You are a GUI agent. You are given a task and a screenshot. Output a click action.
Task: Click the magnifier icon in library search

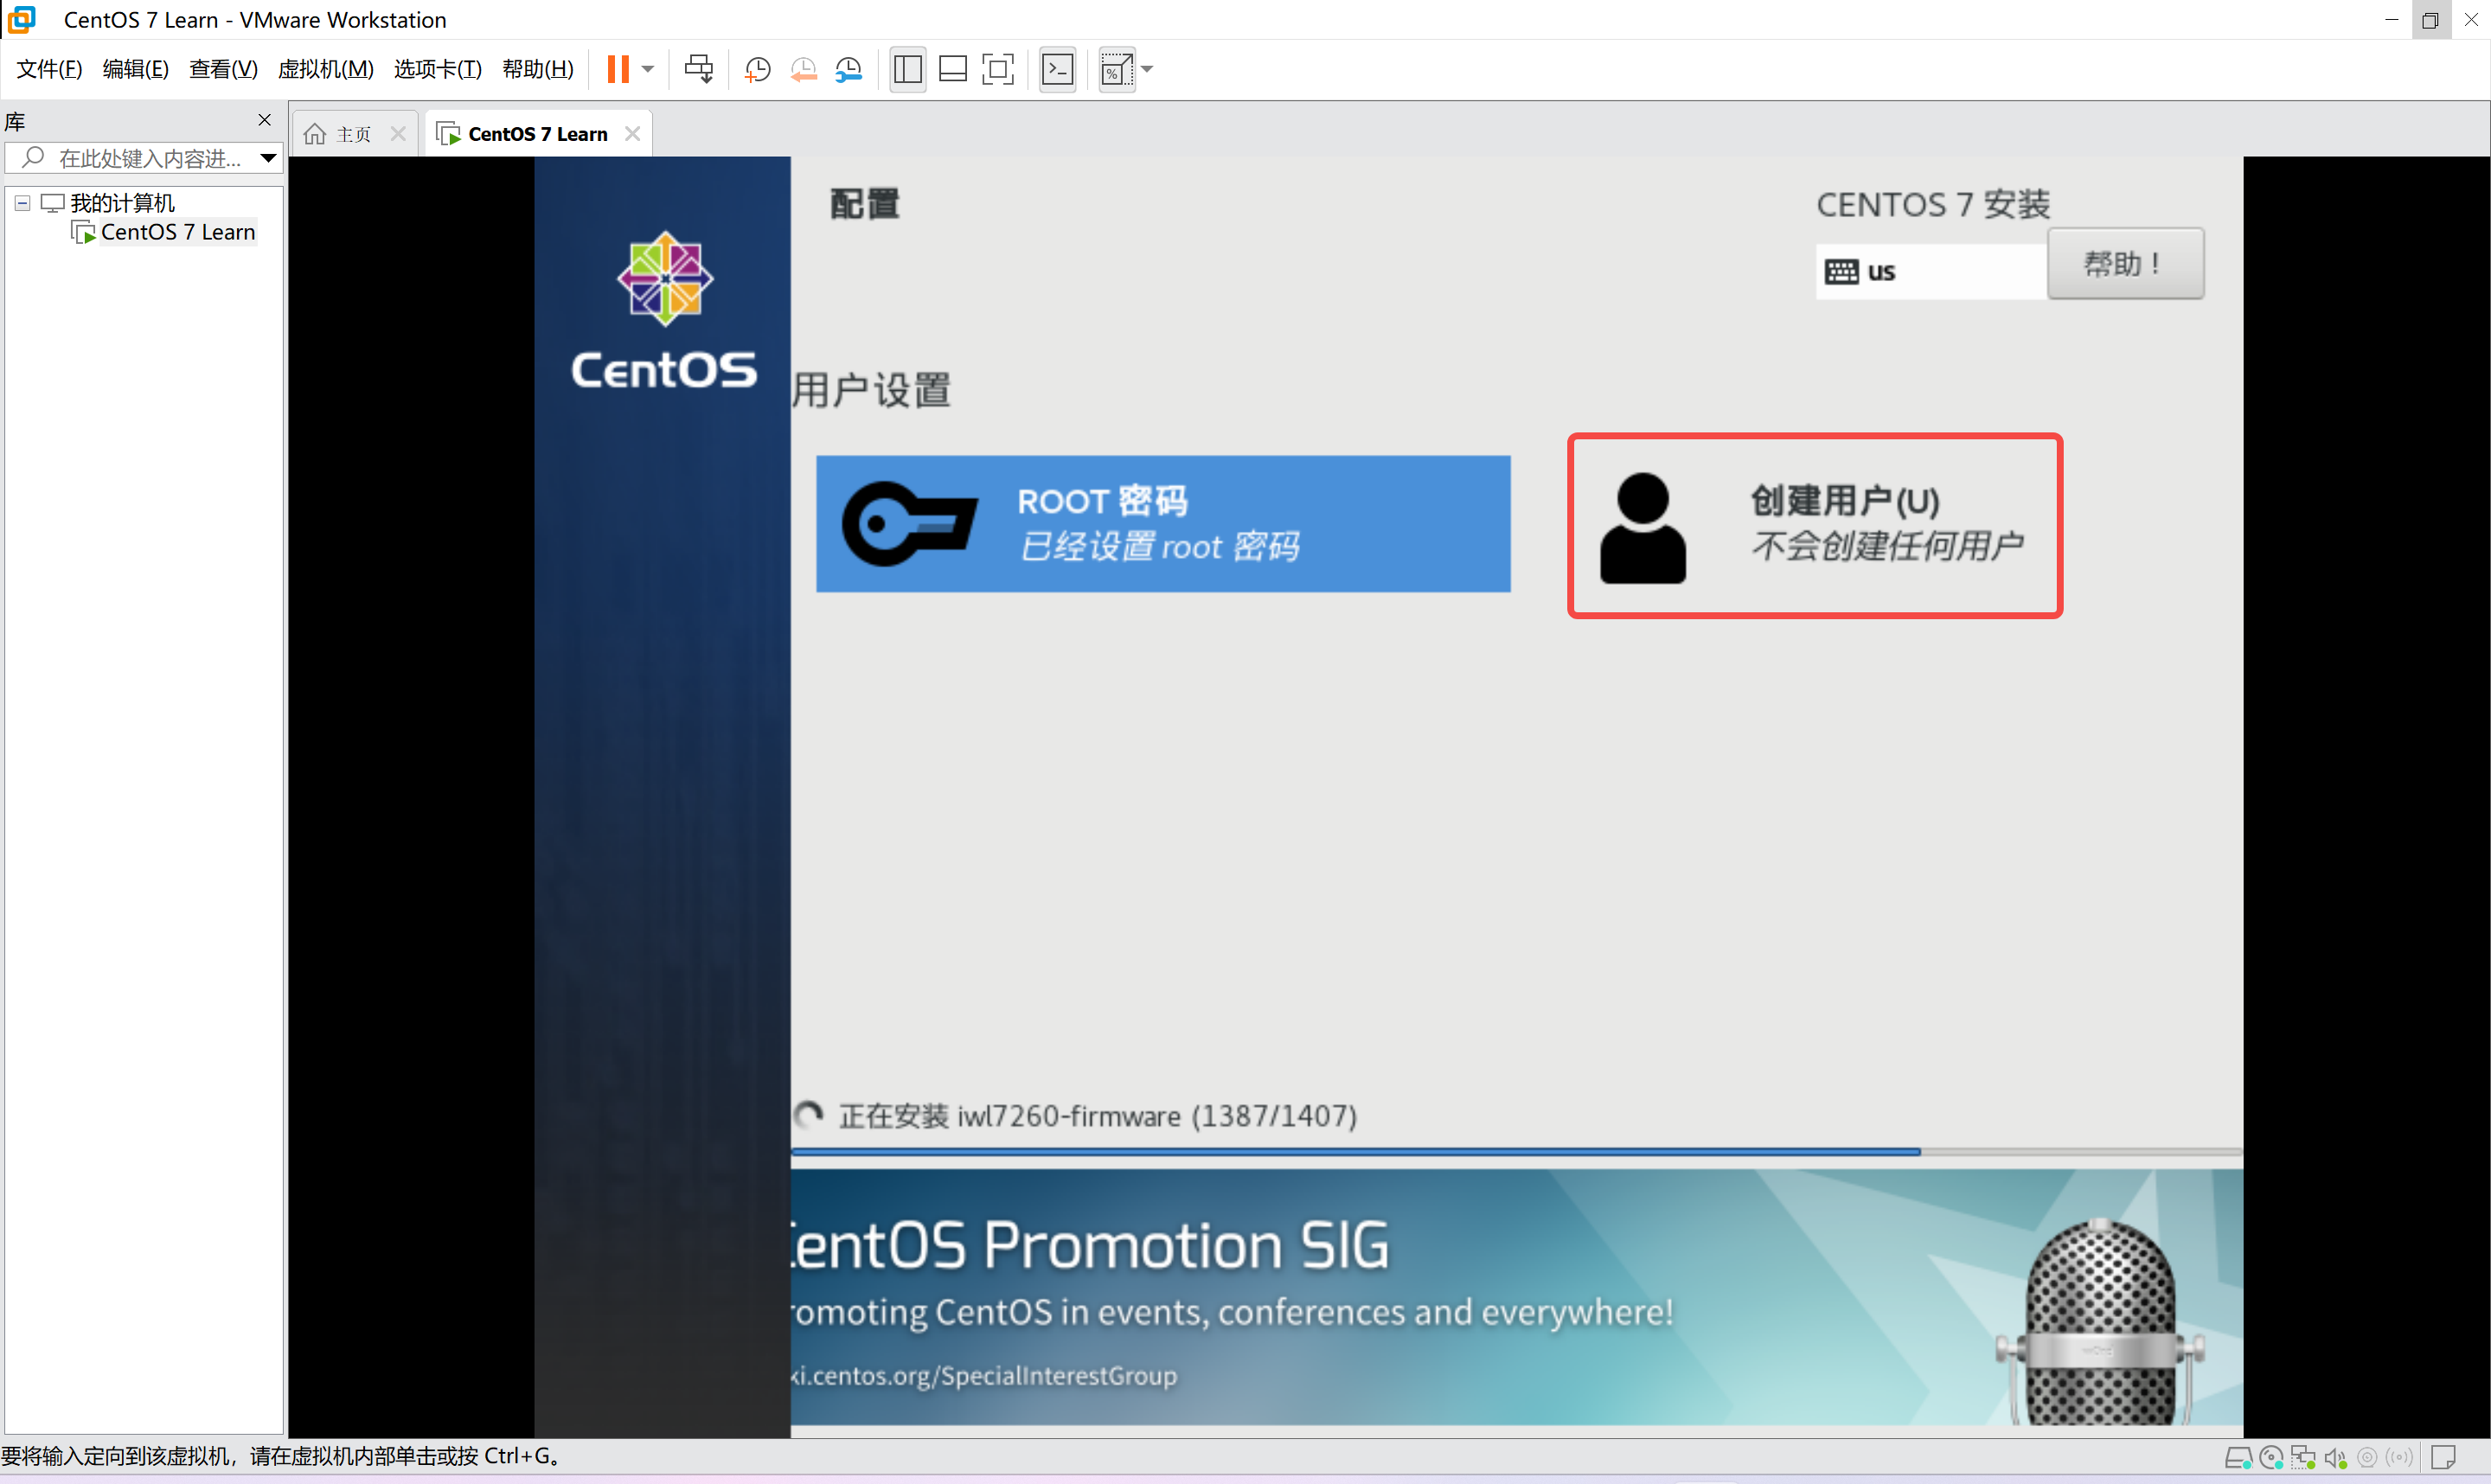pyautogui.click(x=33, y=157)
